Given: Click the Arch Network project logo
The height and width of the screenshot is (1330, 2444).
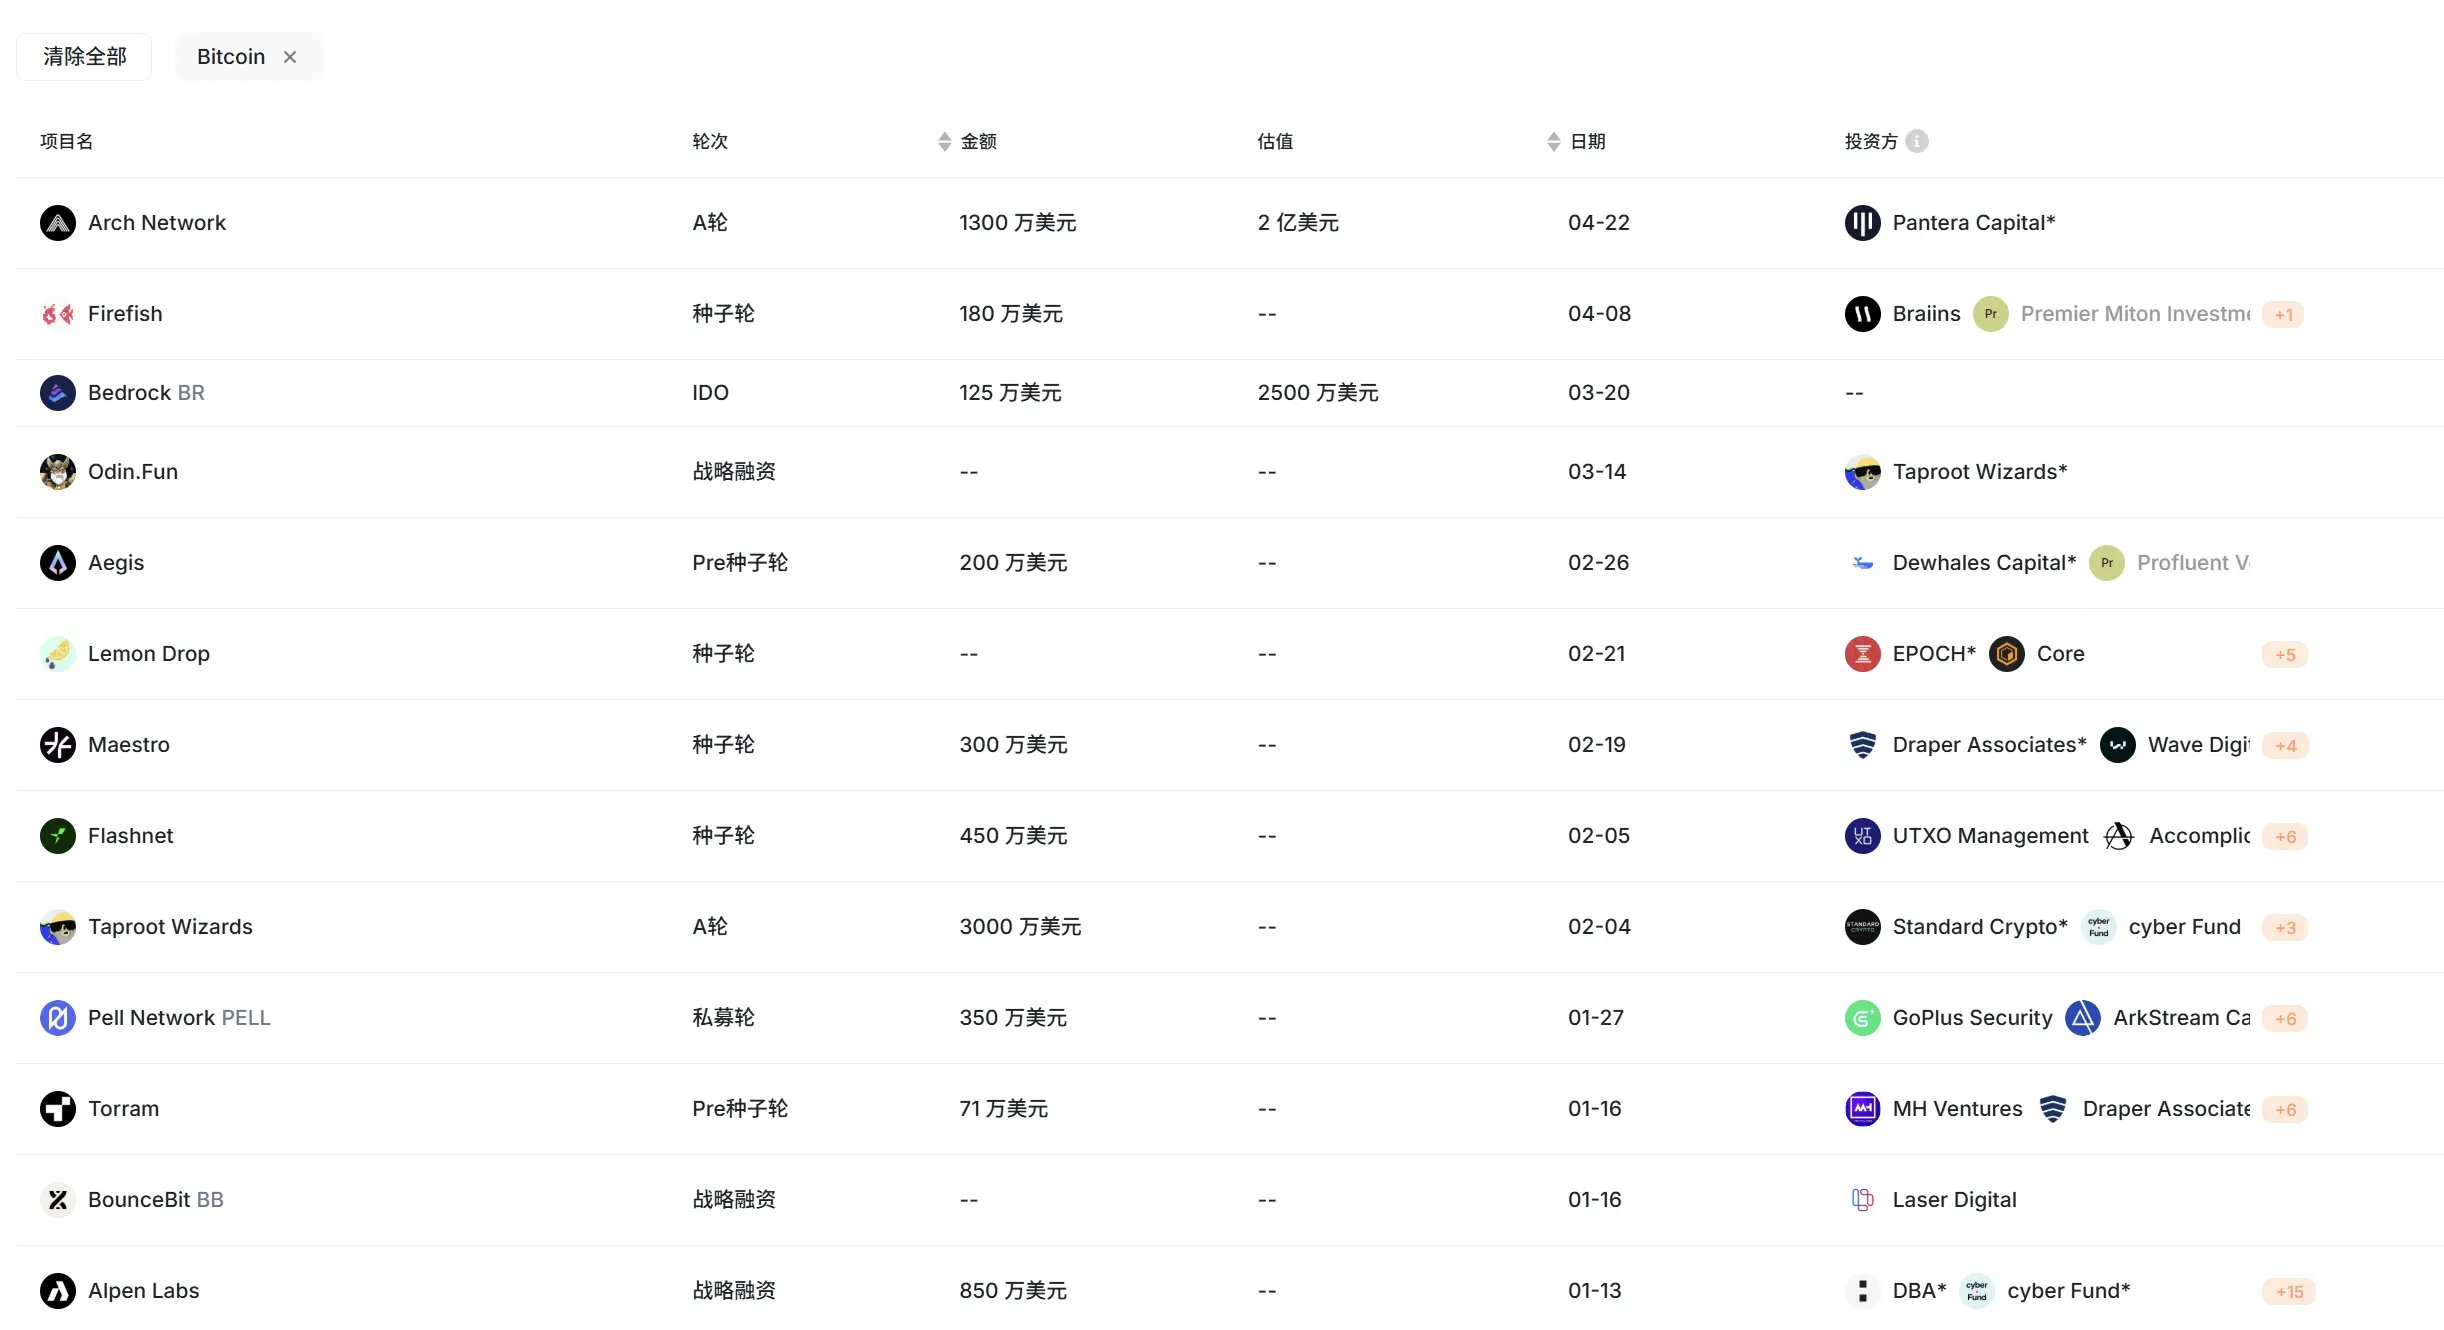Looking at the screenshot, I should point(57,222).
